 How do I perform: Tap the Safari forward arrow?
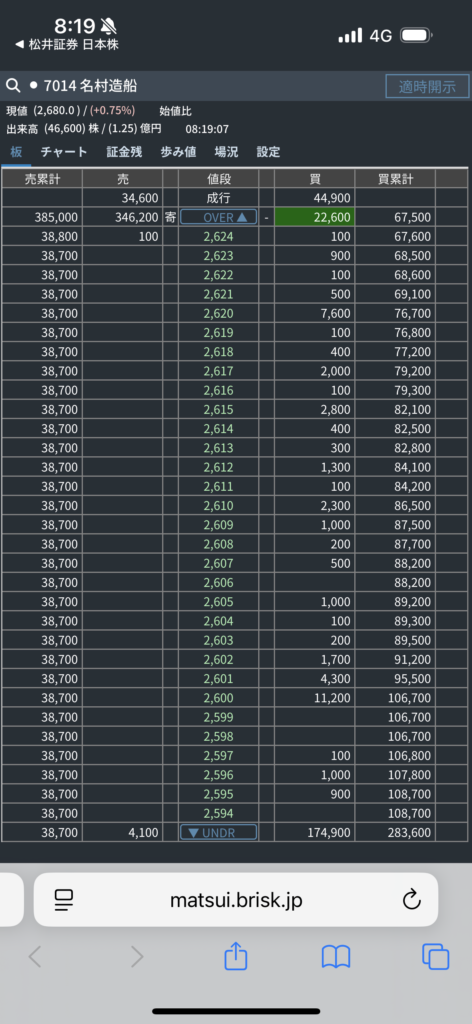coord(136,957)
